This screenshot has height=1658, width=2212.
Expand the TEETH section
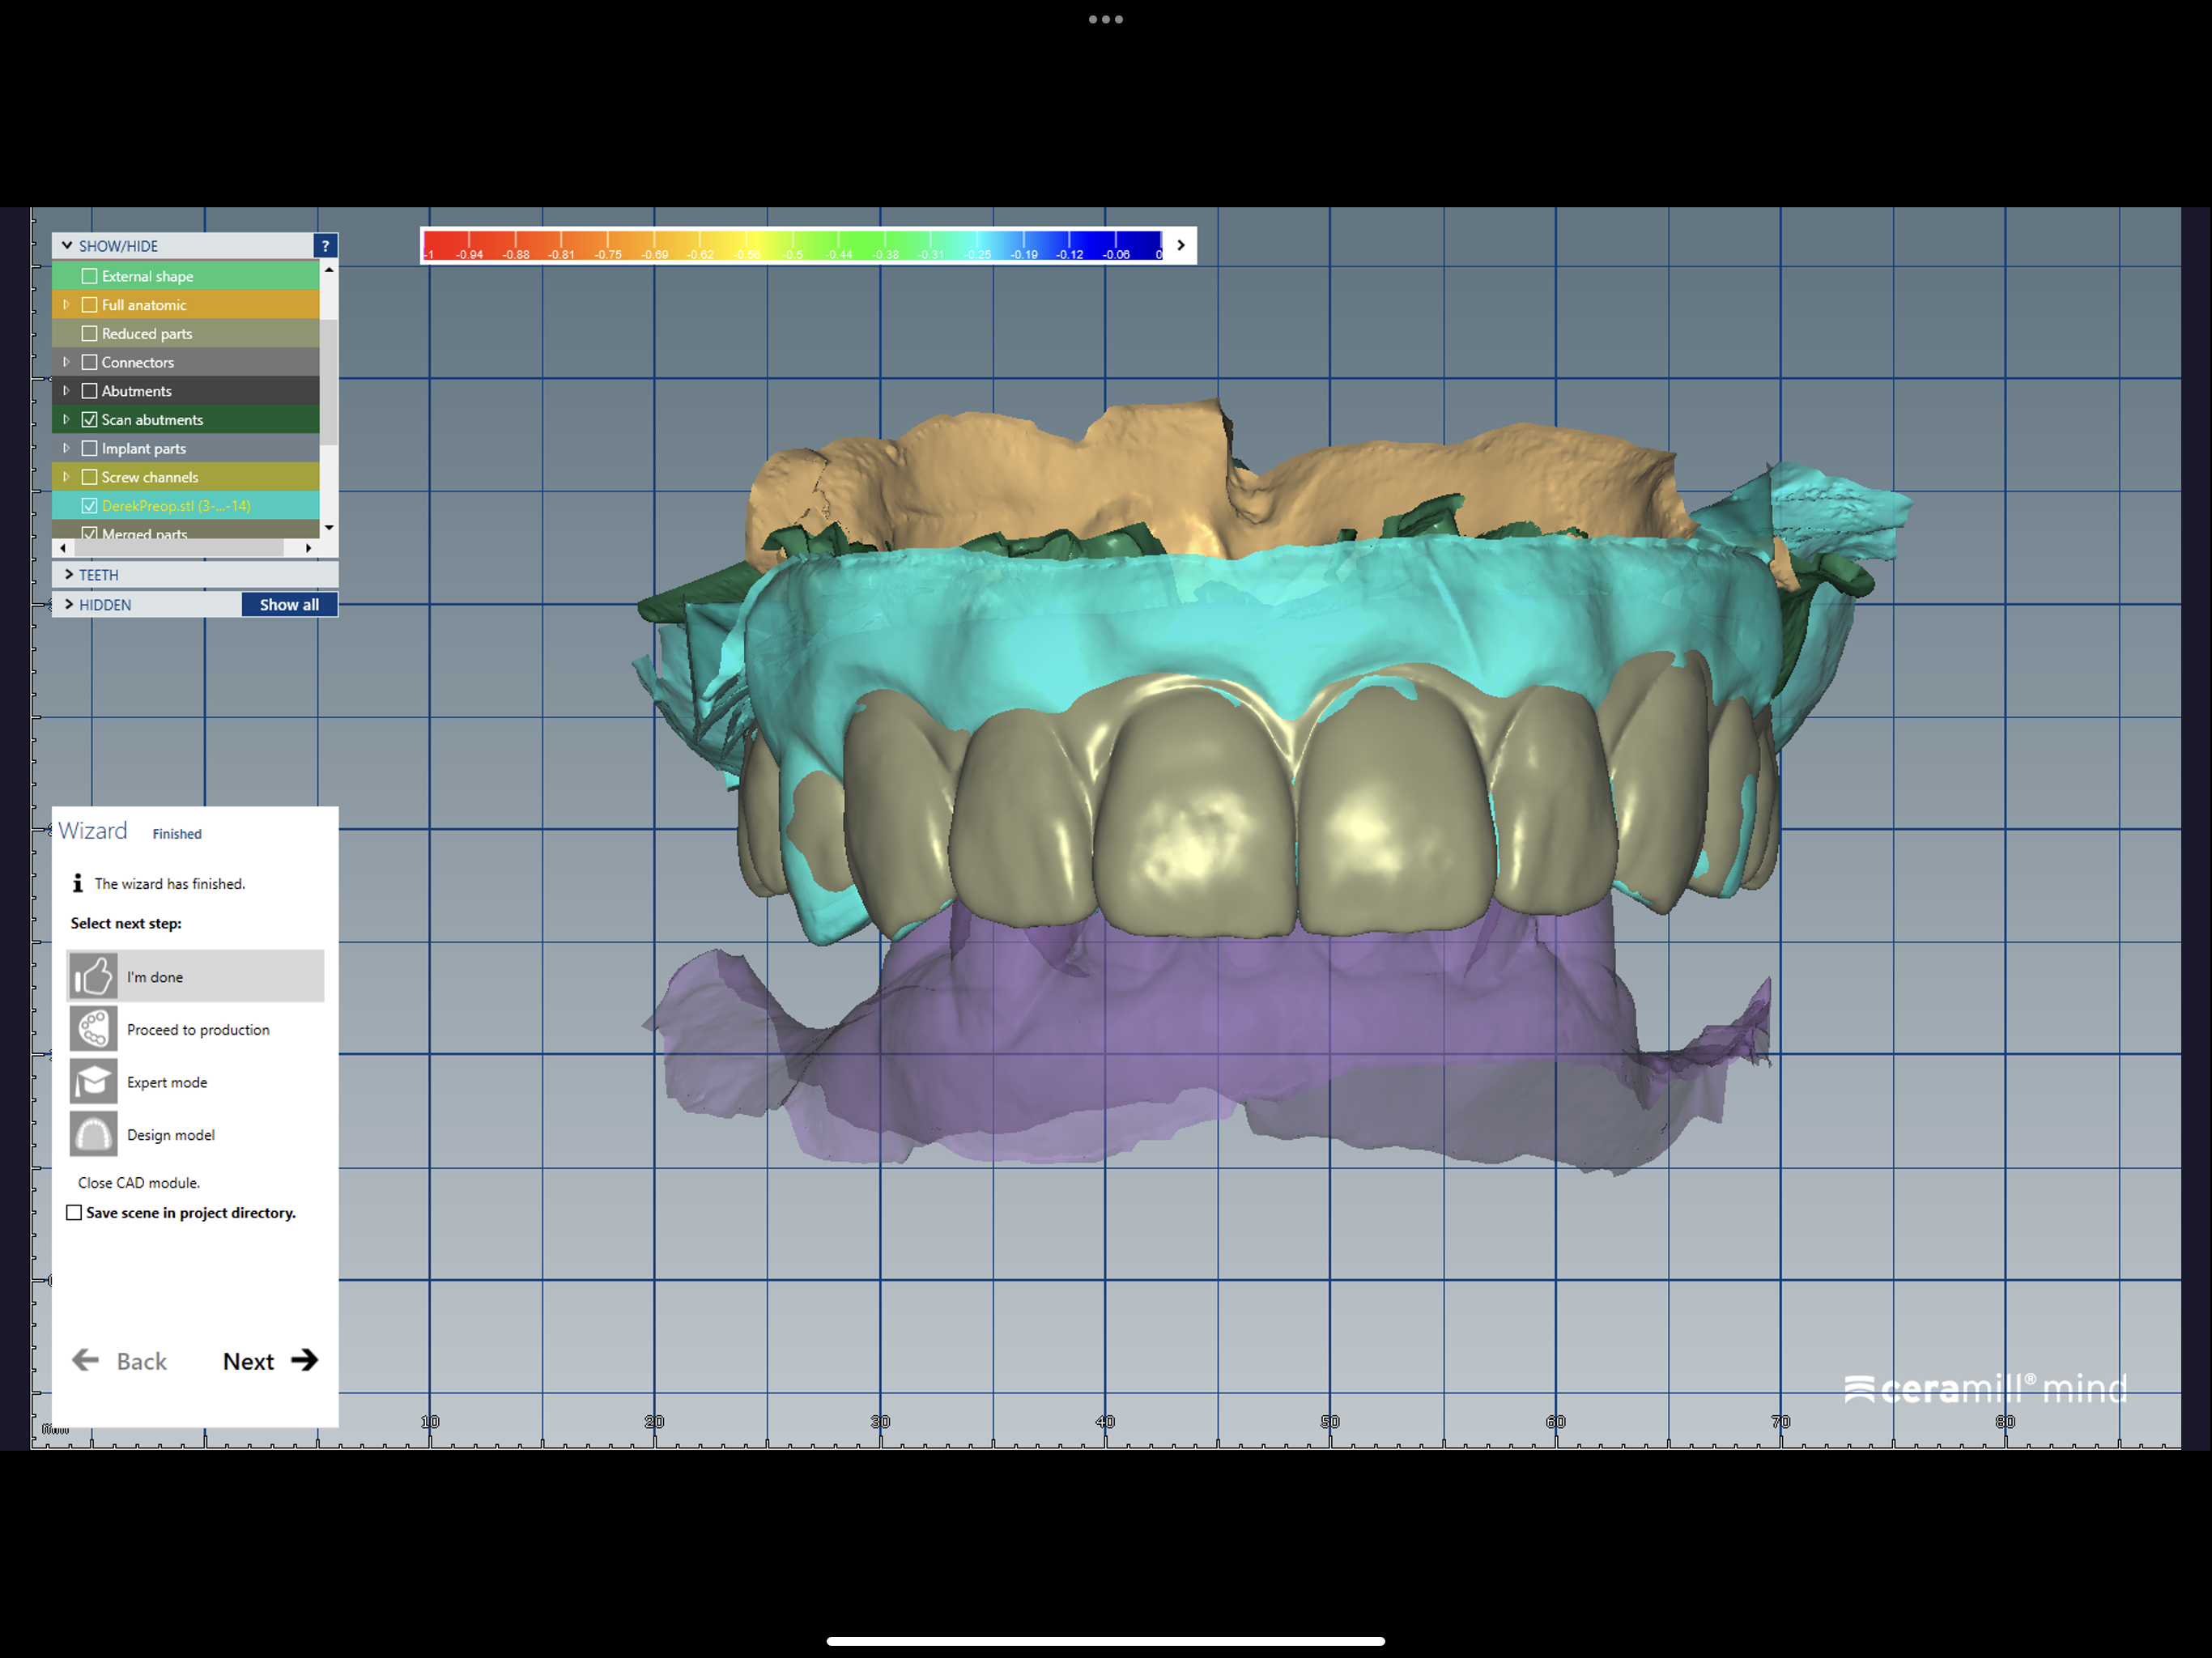click(69, 574)
